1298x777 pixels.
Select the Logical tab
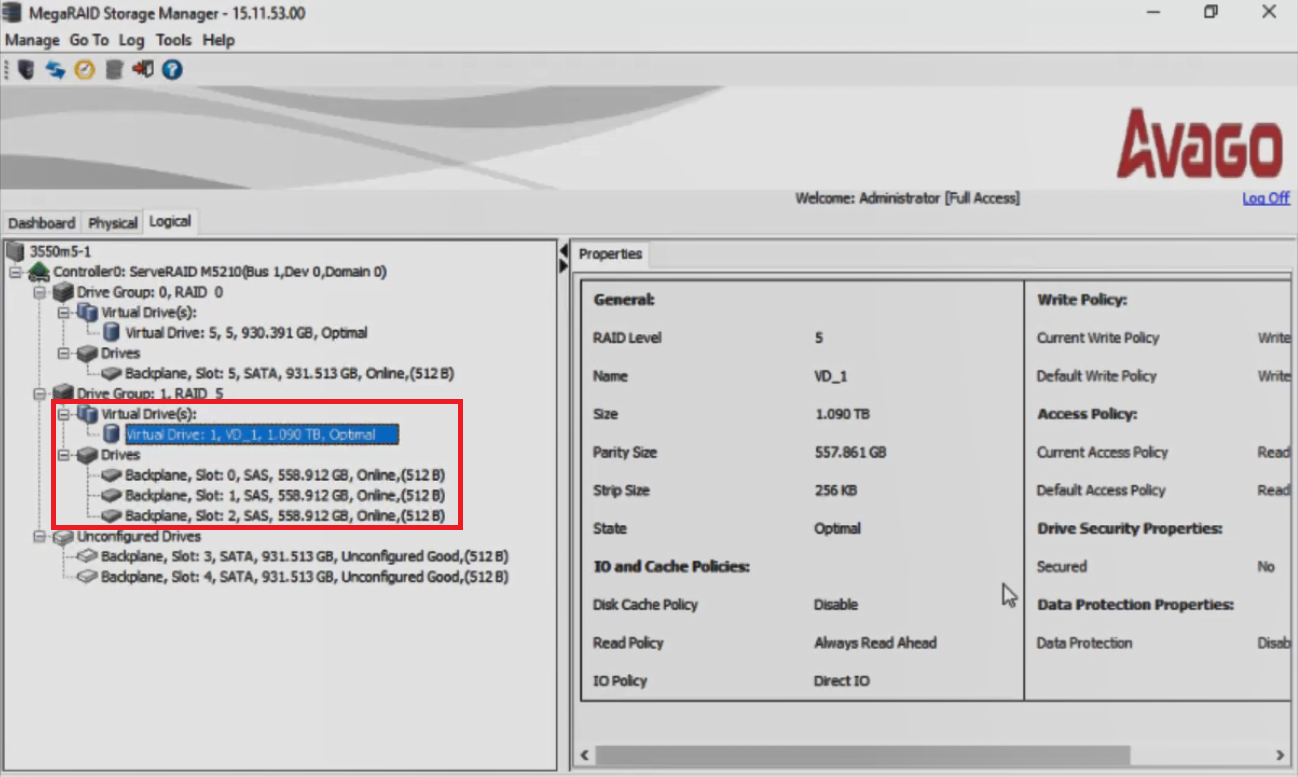(170, 221)
